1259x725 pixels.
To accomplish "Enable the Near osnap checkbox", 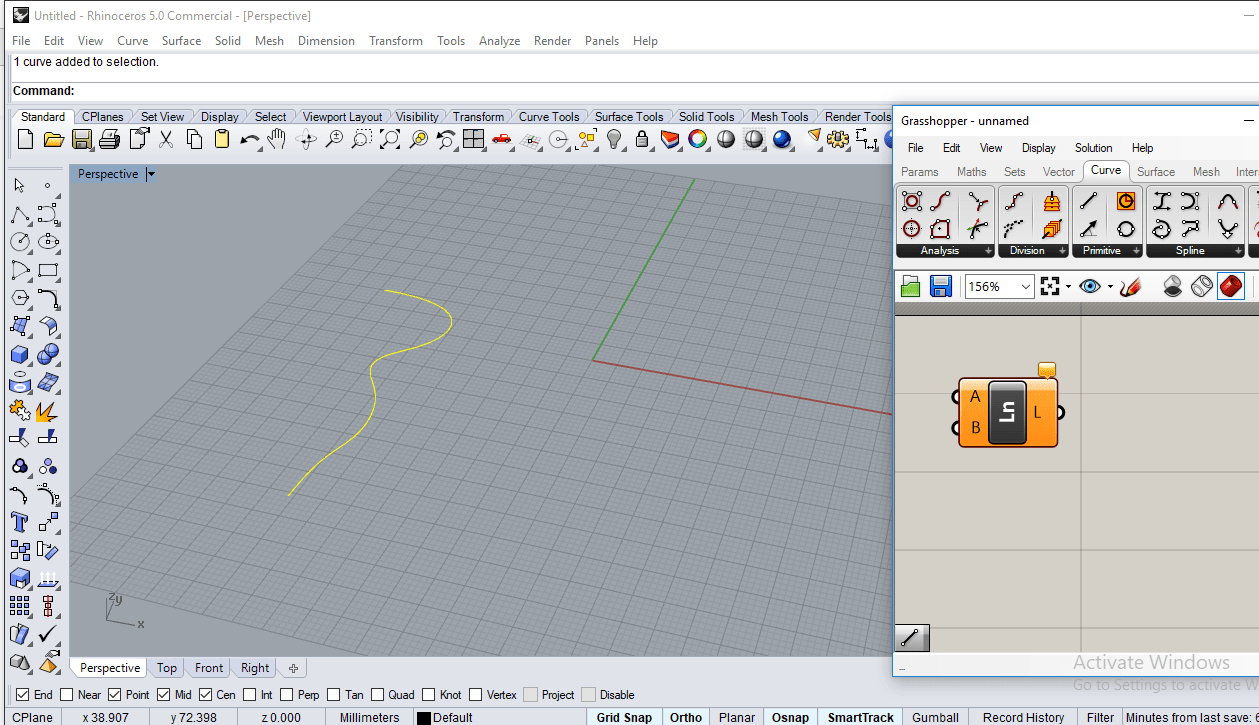I will coord(67,694).
